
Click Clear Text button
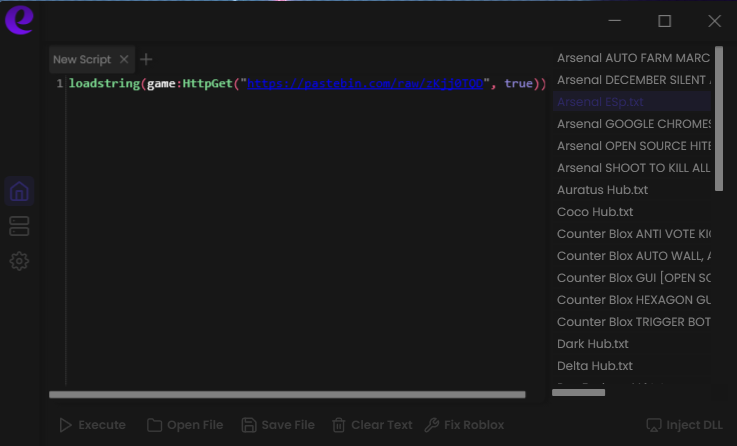coord(372,425)
